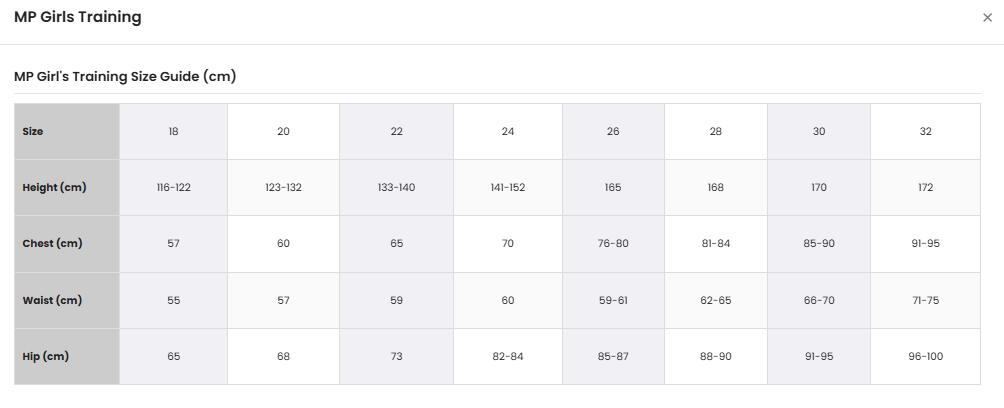Click the 96-100 hip cell
The width and height of the screenshot is (1004, 408).
[x=925, y=357]
